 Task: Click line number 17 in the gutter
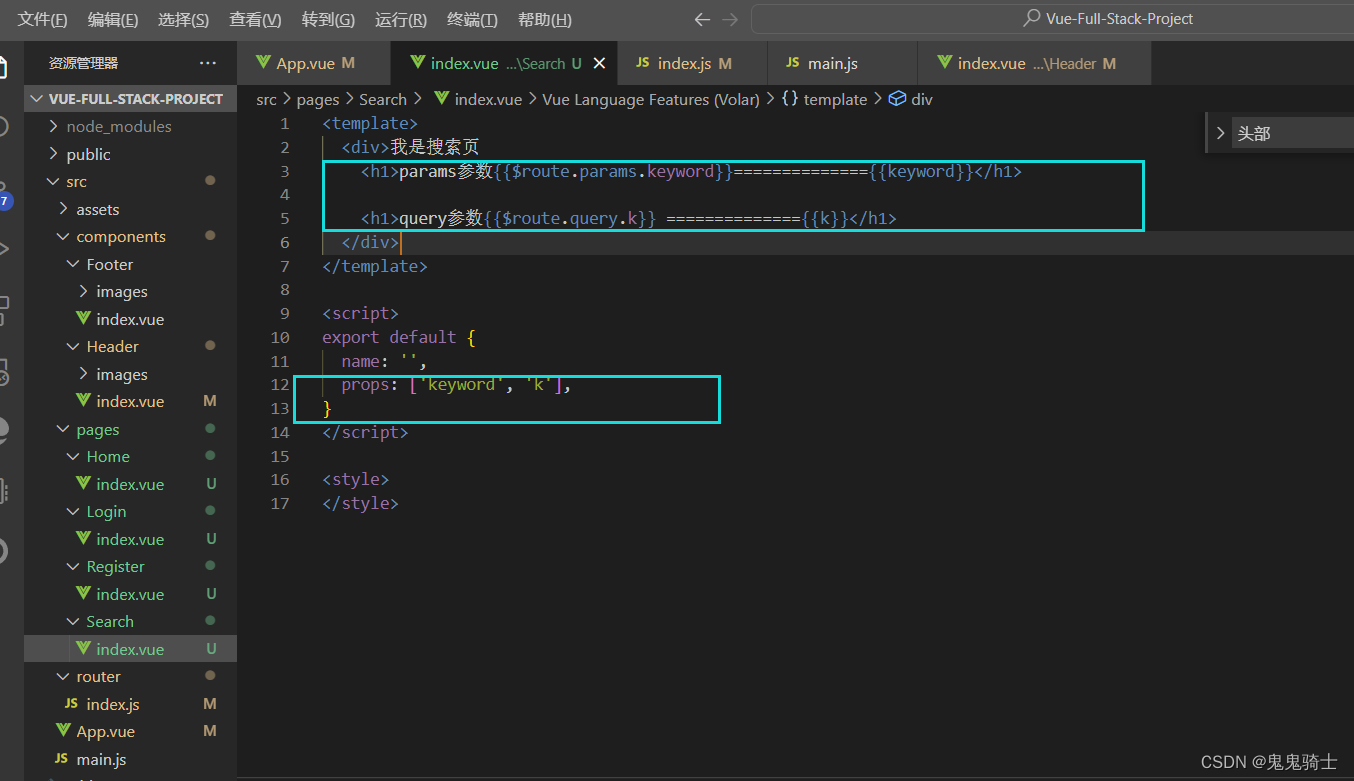coord(280,503)
